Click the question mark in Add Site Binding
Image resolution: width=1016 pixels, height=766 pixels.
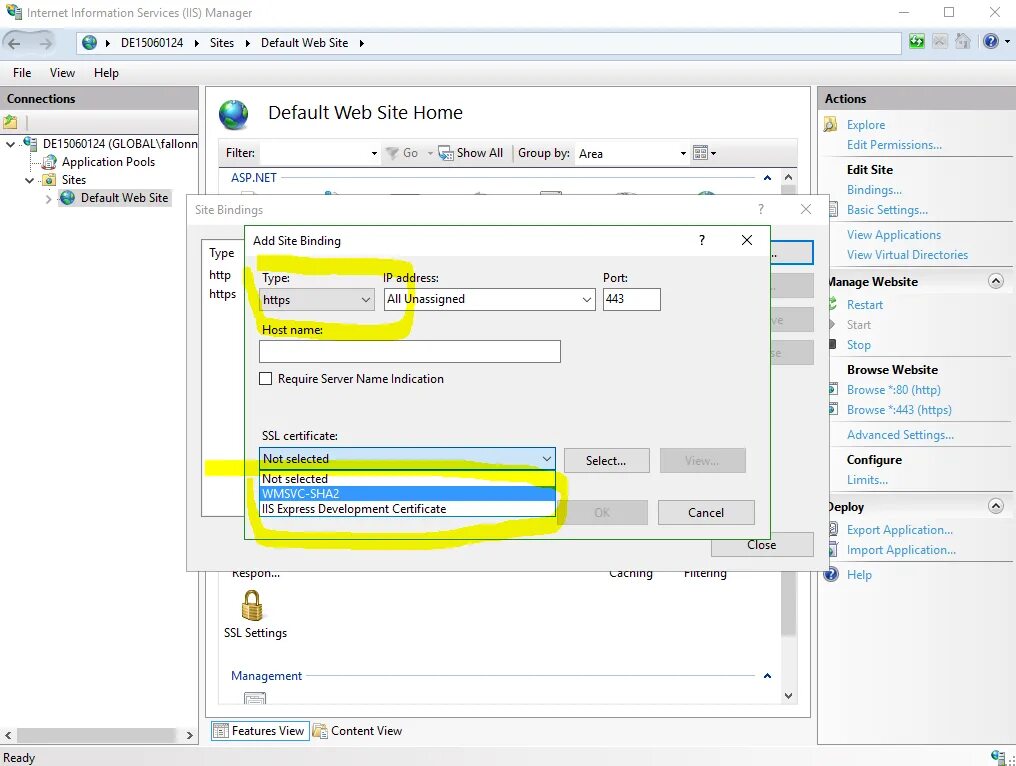702,240
